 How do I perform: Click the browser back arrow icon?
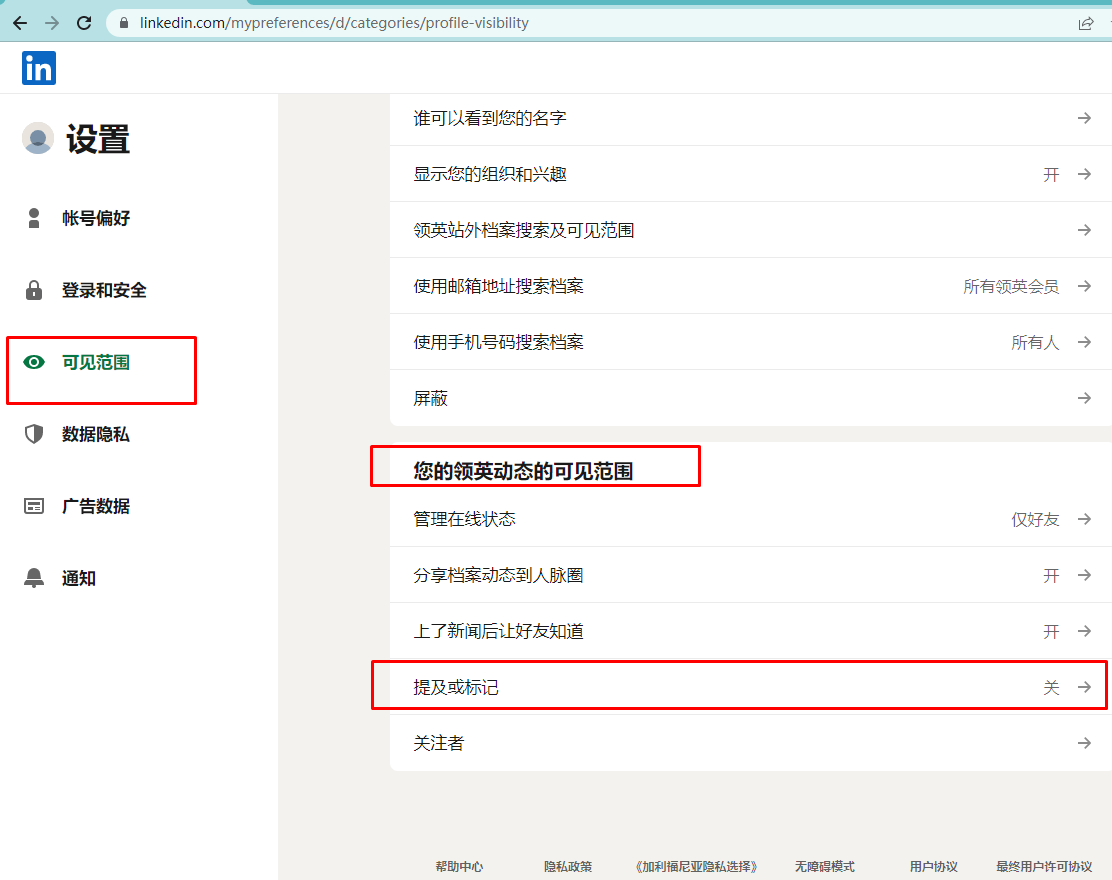coord(20,22)
